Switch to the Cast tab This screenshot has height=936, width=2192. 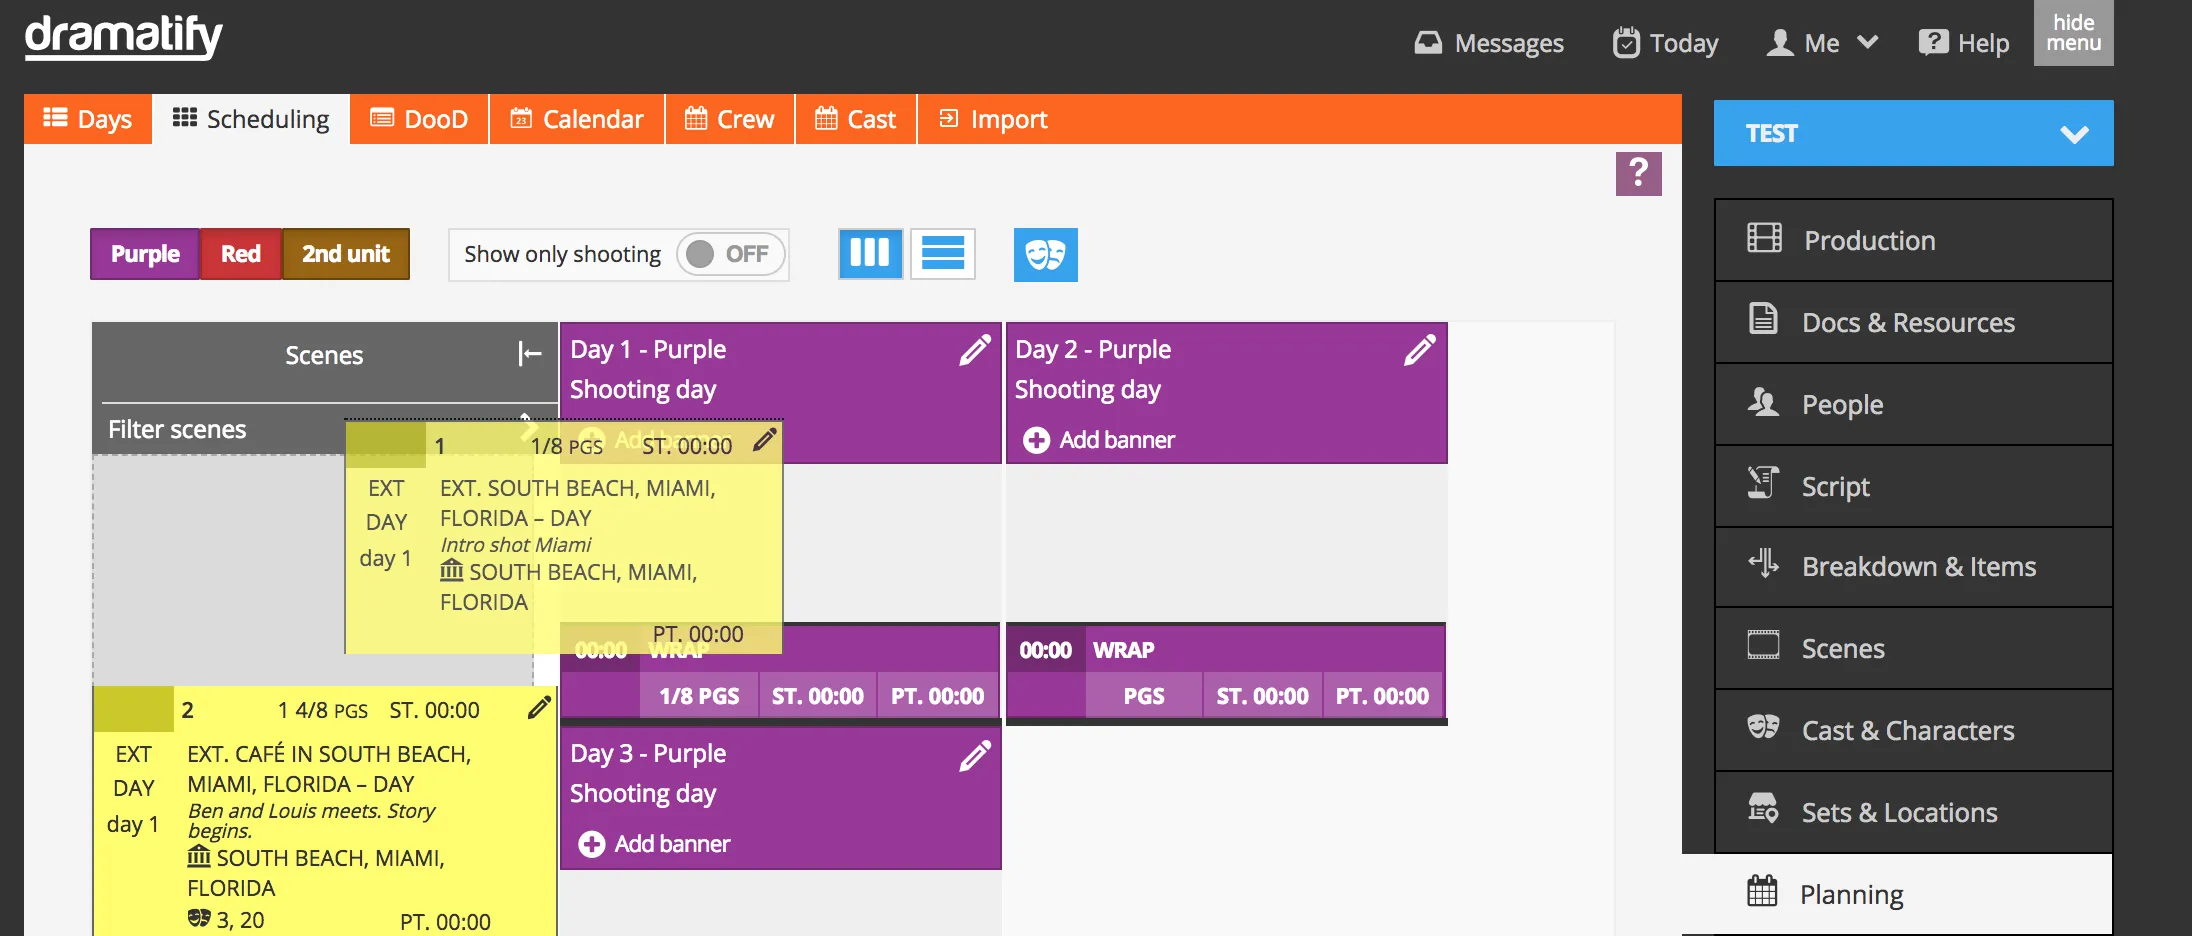tap(856, 119)
